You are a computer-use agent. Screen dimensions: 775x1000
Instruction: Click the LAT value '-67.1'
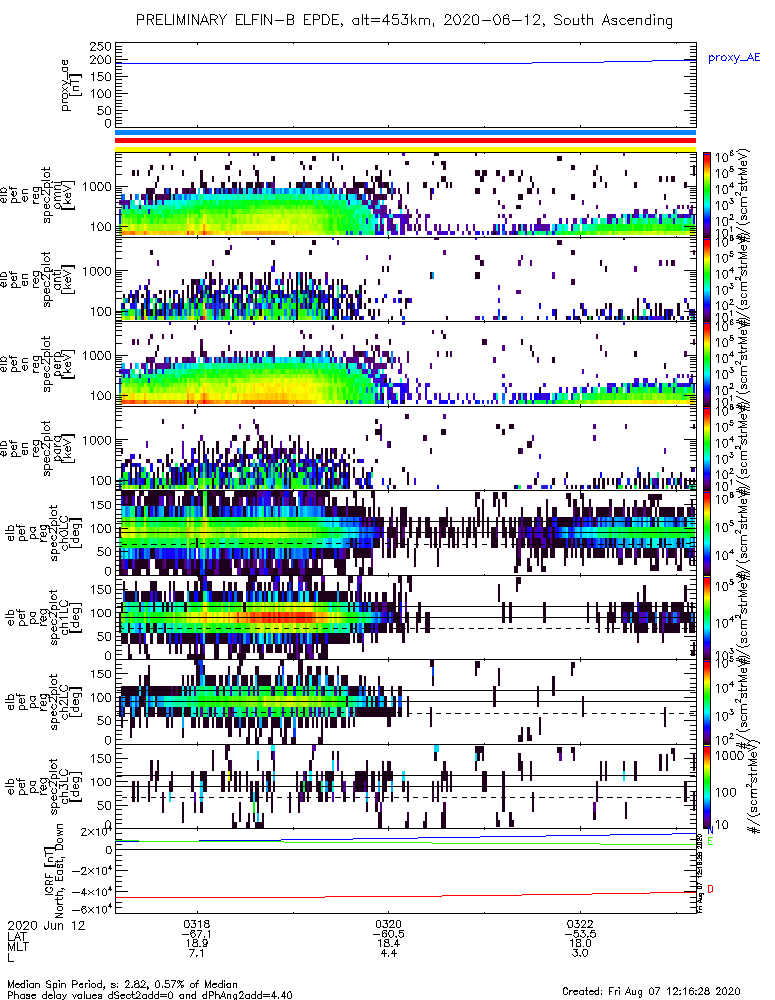coord(197,934)
